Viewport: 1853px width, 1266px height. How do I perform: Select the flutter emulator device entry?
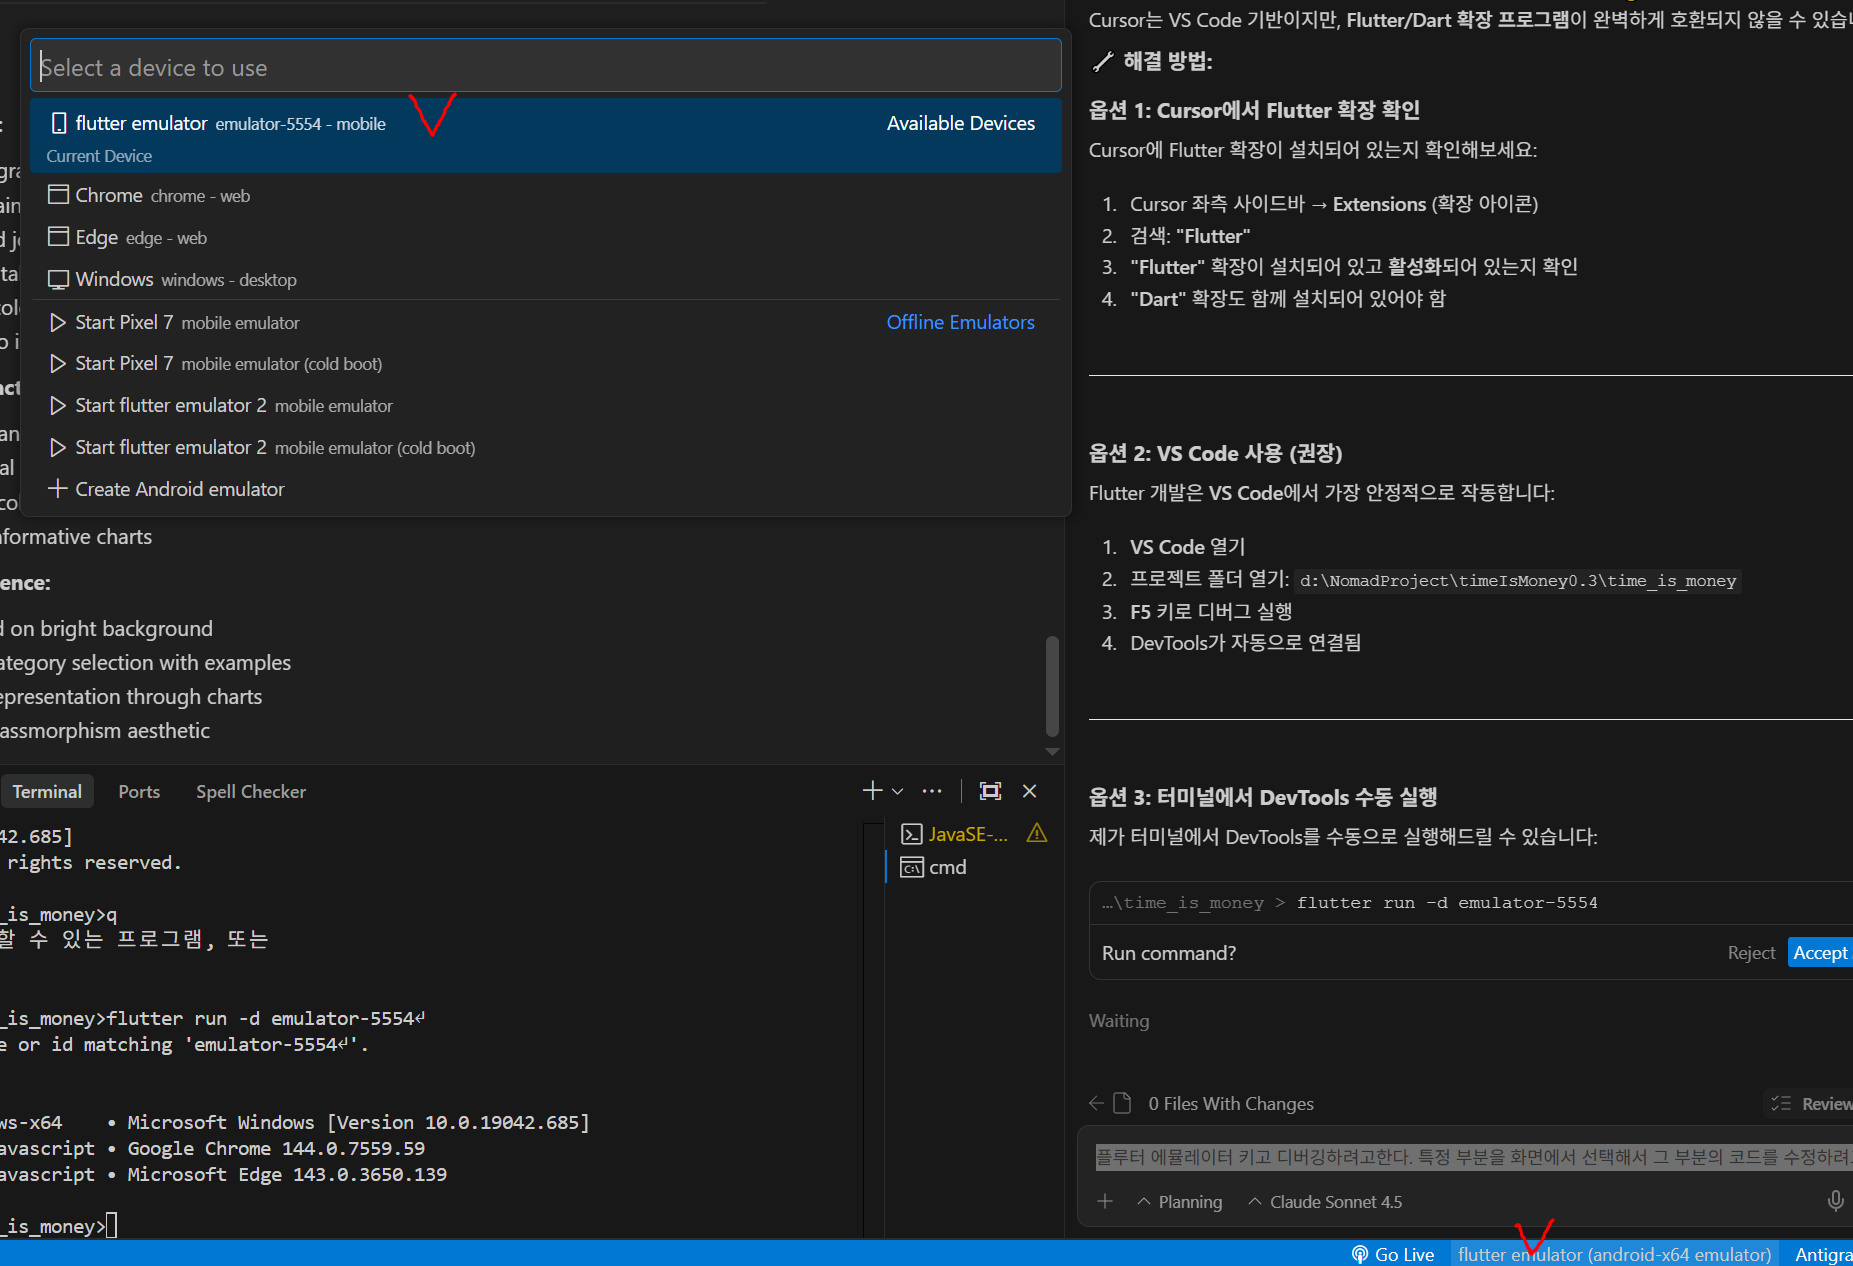pos(545,135)
